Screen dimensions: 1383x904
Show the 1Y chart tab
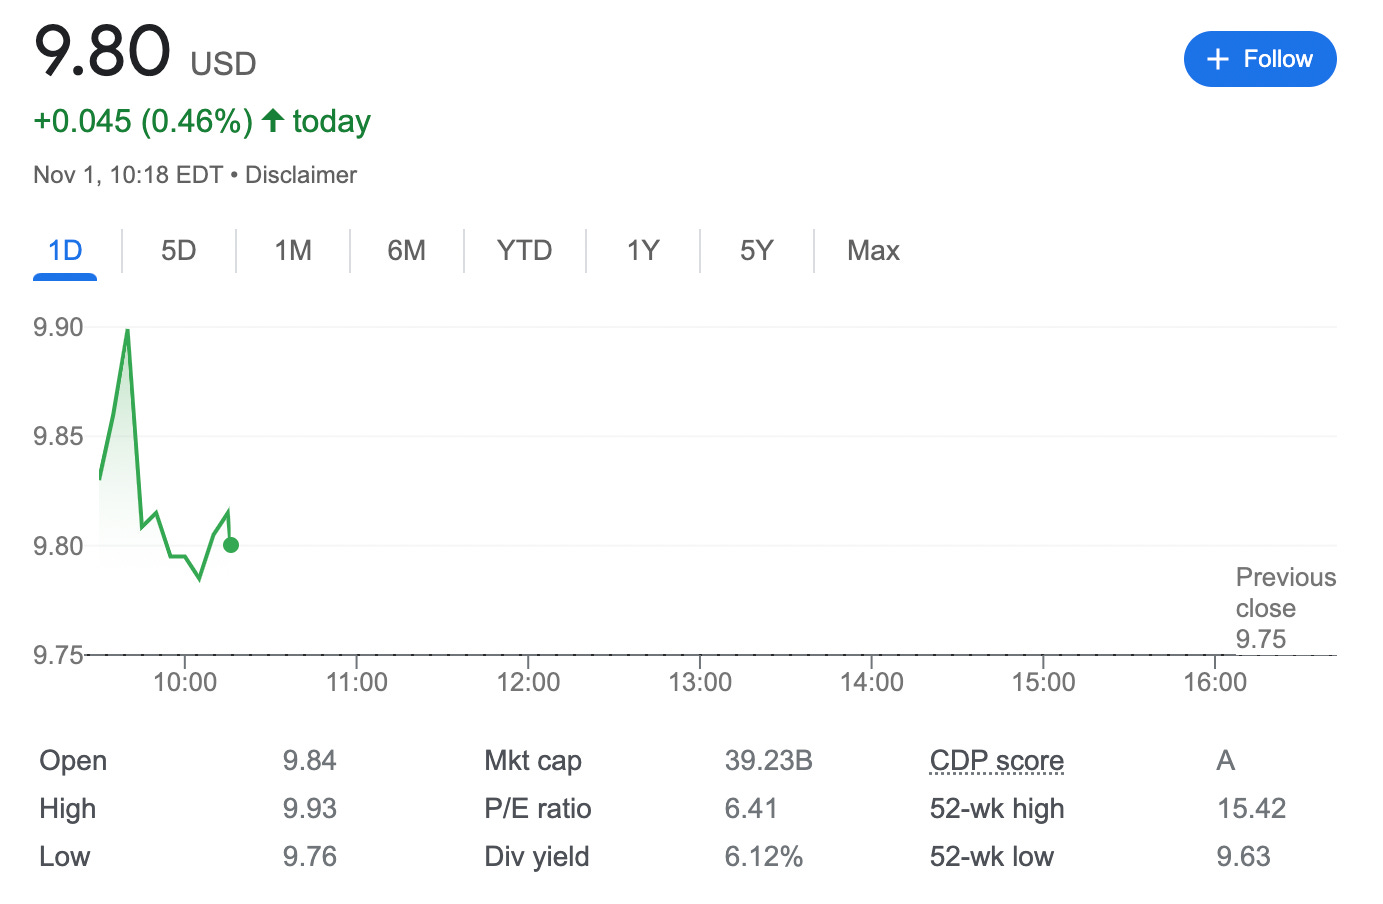[643, 250]
